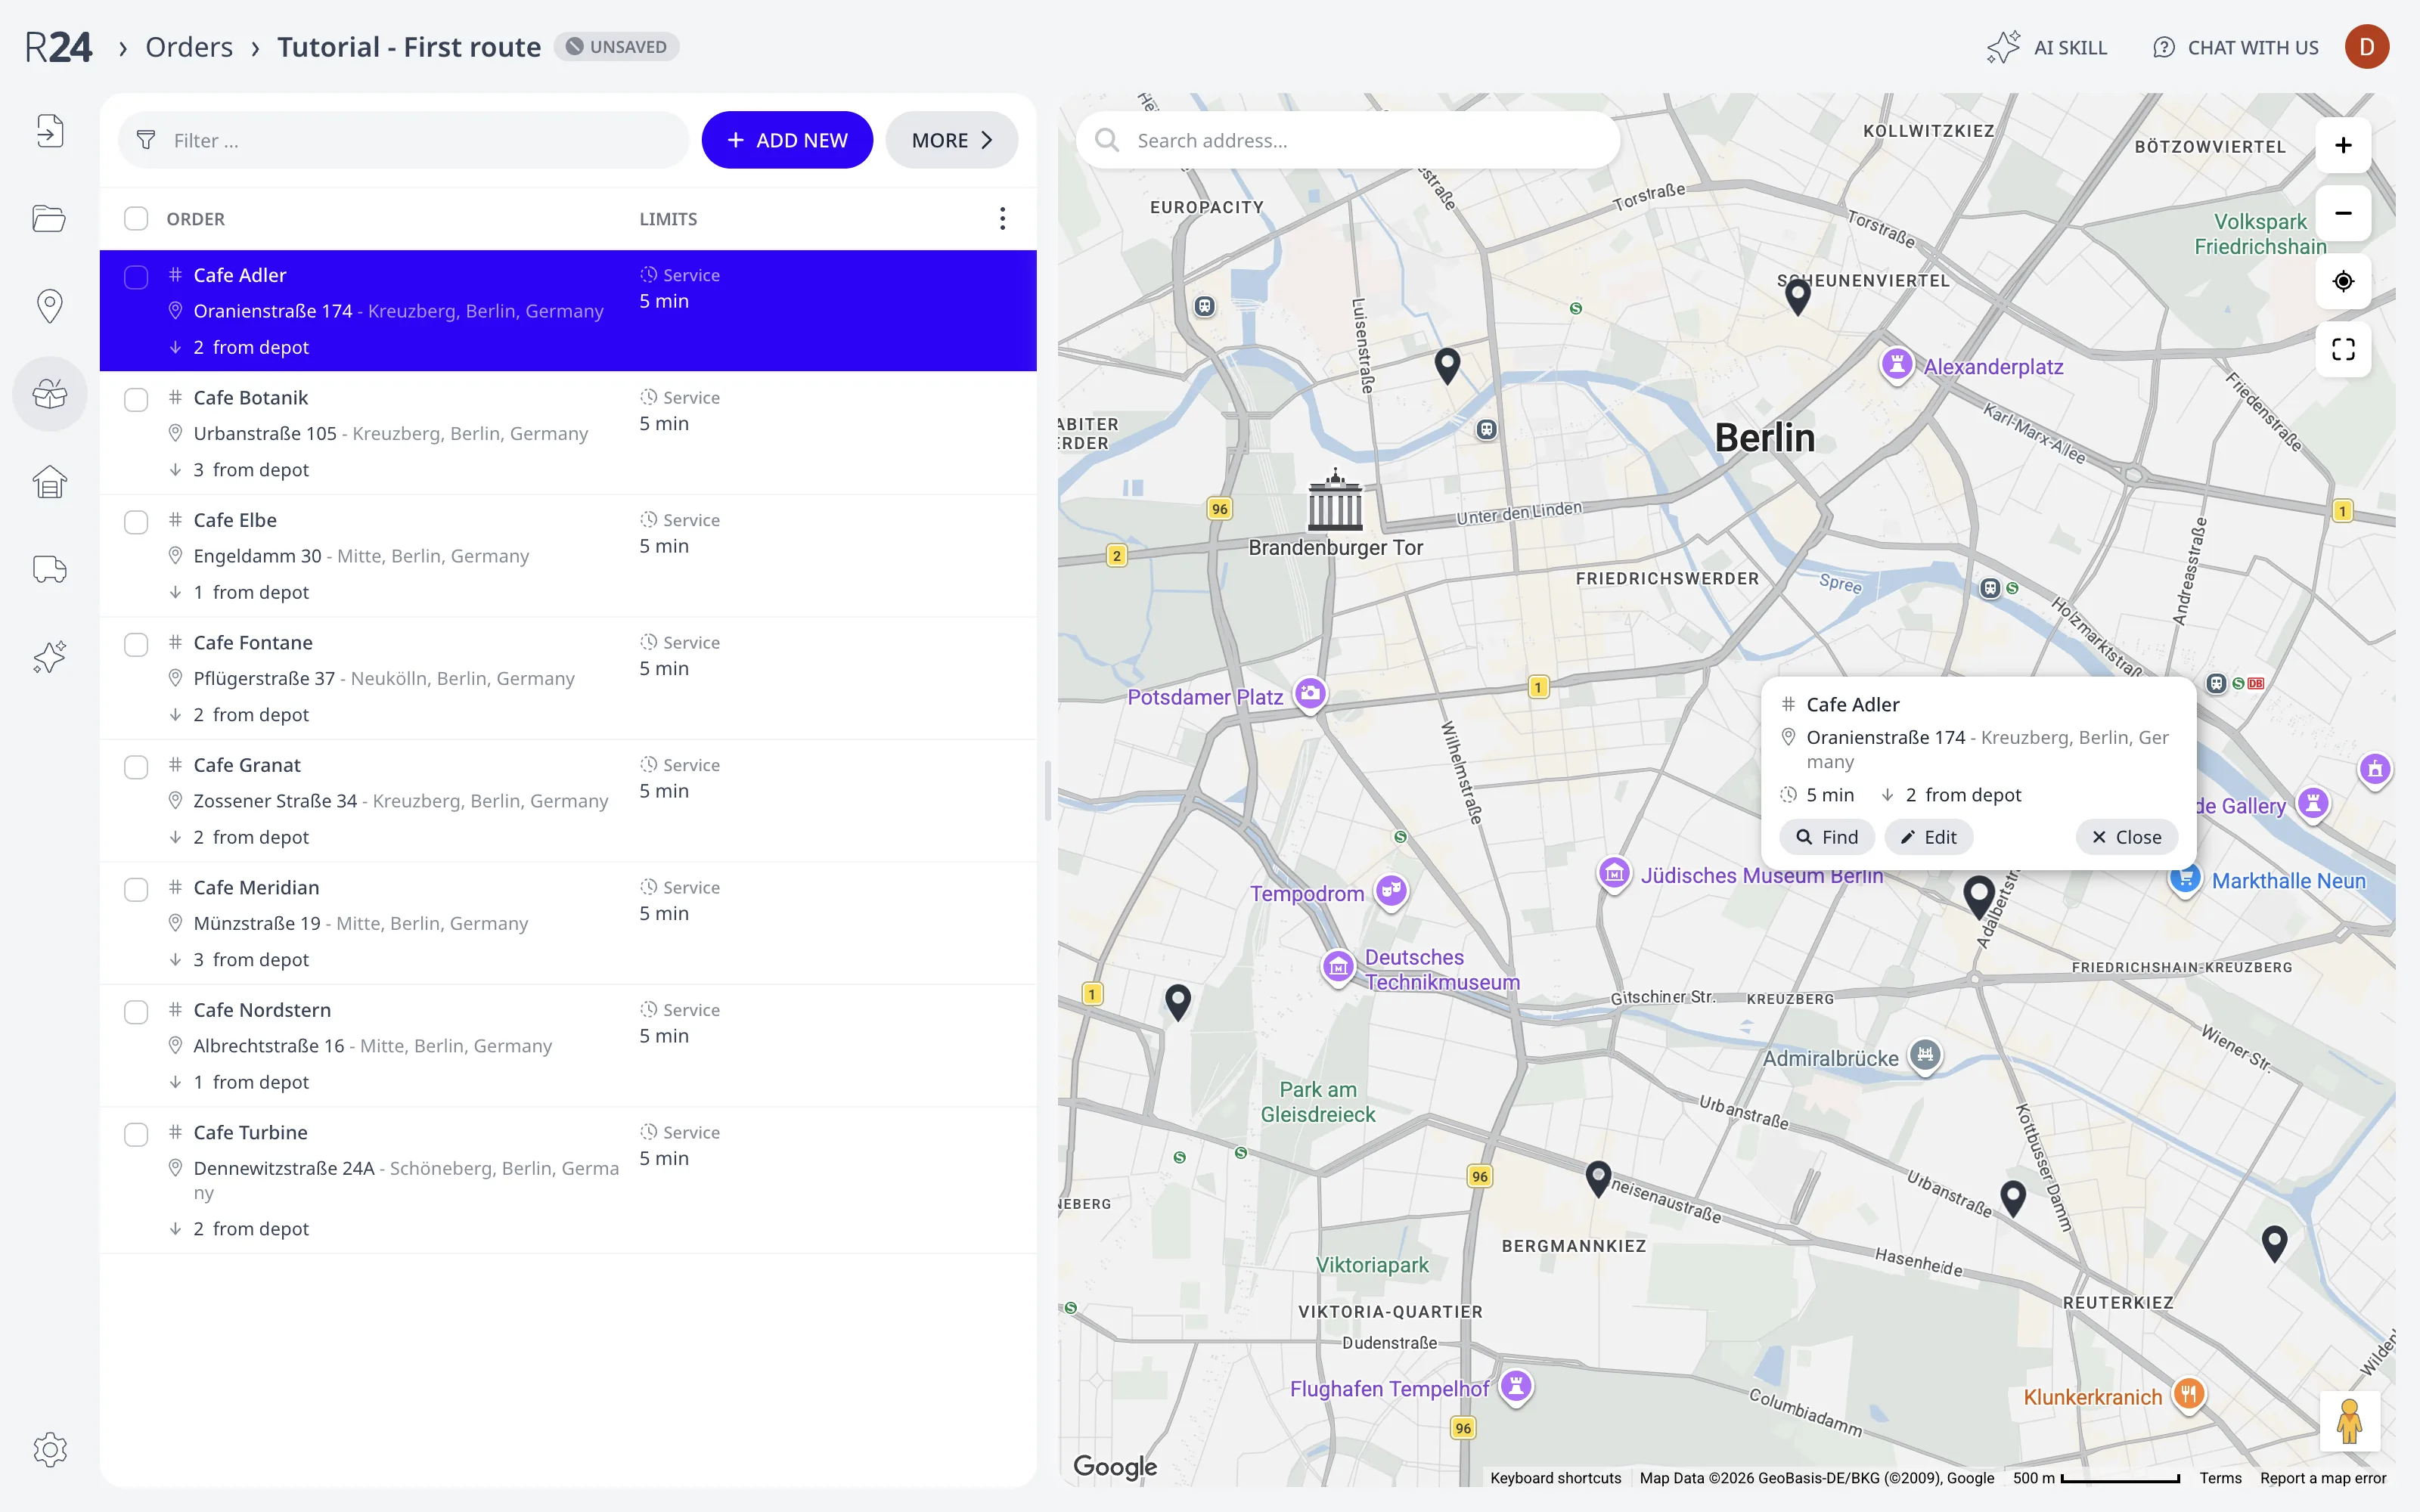Image resolution: width=2420 pixels, height=1512 pixels.
Task: Open order list column options menu
Action: point(1002,219)
